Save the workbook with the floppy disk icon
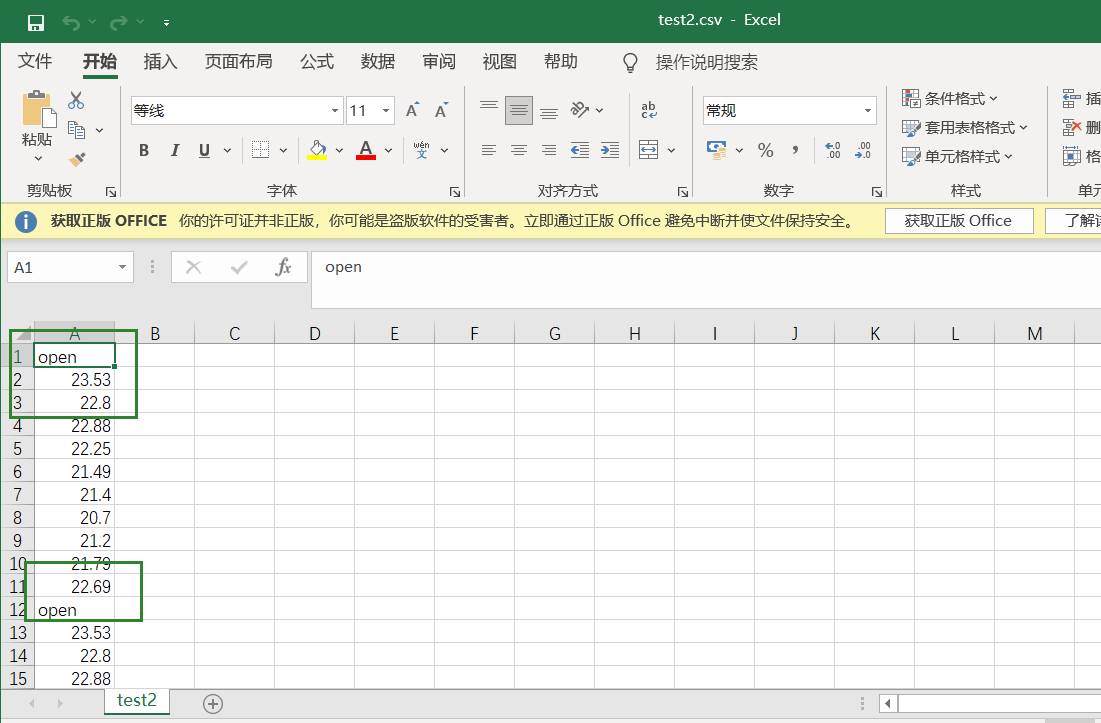Image resolution: width=1101 pixels, height=723 pixels. coord(36,22)
